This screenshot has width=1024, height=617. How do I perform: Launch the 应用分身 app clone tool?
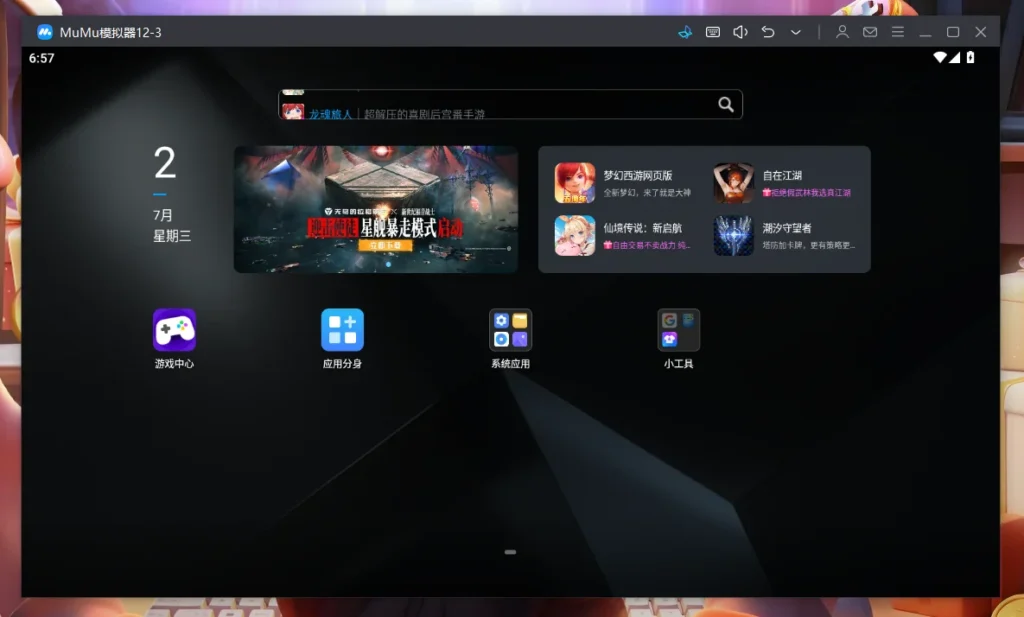coord(342,330)
